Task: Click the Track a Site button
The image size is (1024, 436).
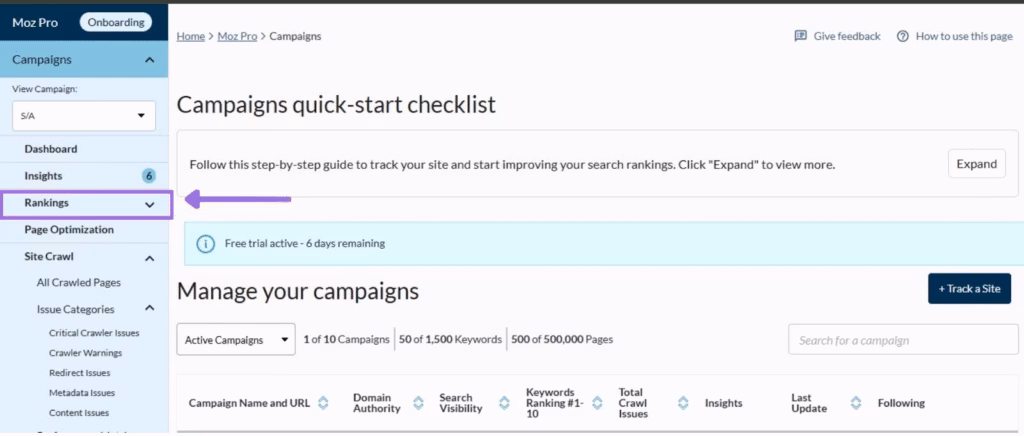Action: click(x=968, y=289)
